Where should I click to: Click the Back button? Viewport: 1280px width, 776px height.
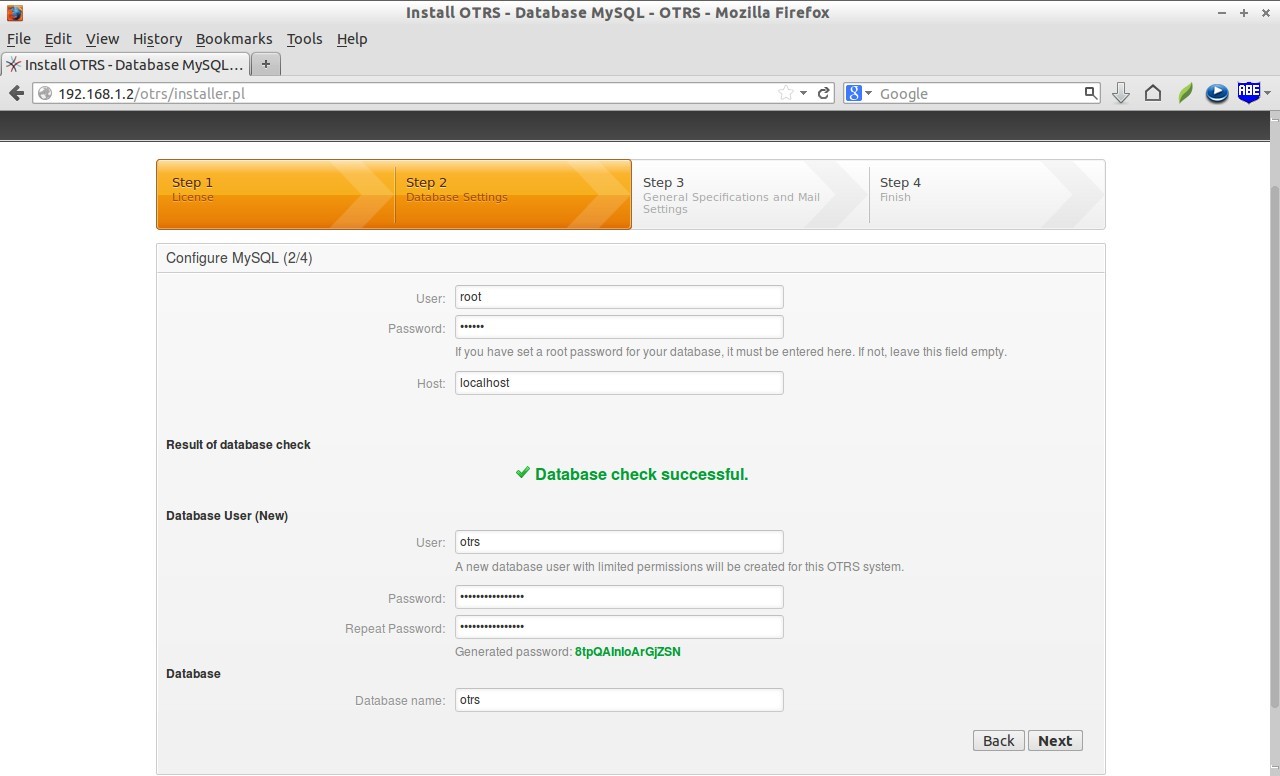pos(998,741)
